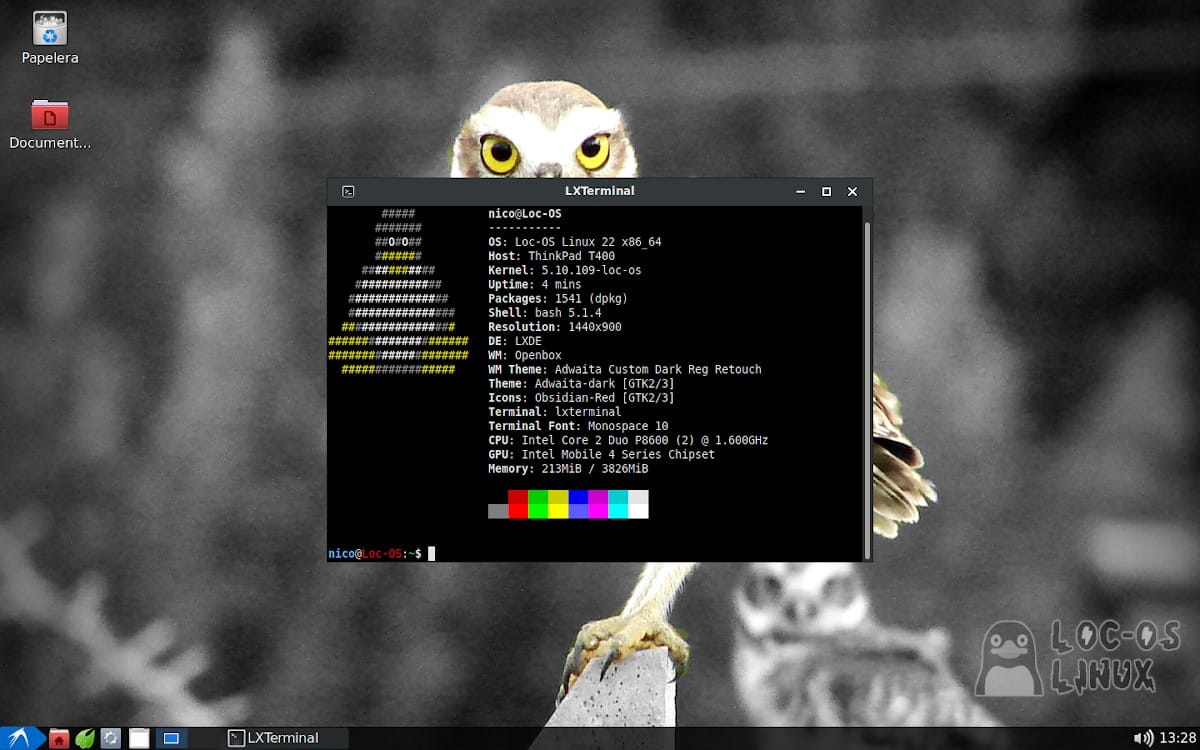
Task: Click the terminal prompt input cursor
Action: [x=432, y=554]
